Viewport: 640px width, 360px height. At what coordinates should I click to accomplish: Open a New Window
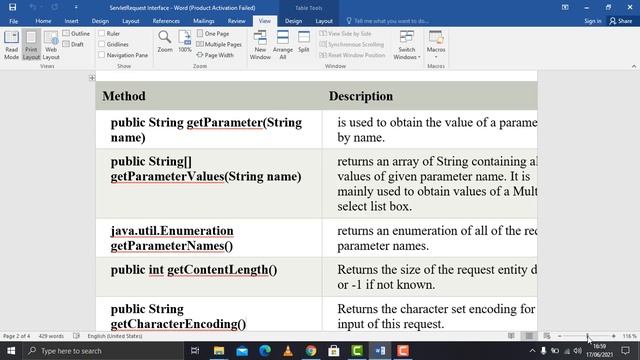pyautogui.click(x=260, y=45)
